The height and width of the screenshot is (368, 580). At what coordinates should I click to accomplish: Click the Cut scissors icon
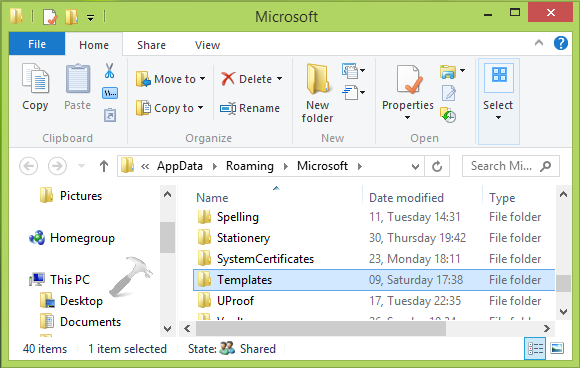109,71
